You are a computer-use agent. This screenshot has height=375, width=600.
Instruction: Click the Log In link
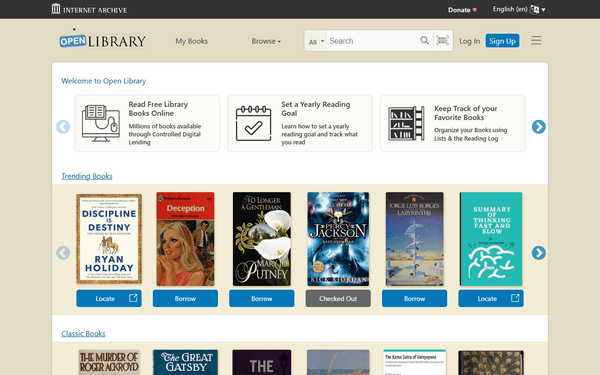[x=470, y=41]
